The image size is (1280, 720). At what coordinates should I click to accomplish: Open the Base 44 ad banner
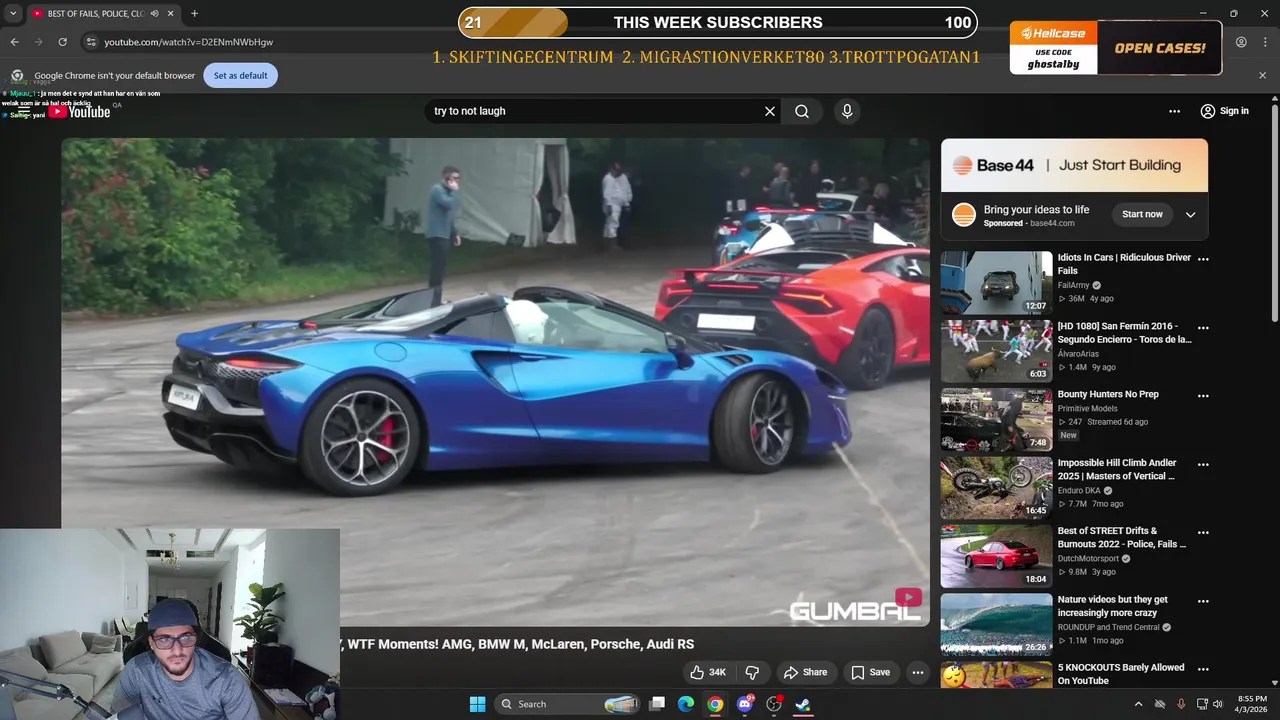1074,165
